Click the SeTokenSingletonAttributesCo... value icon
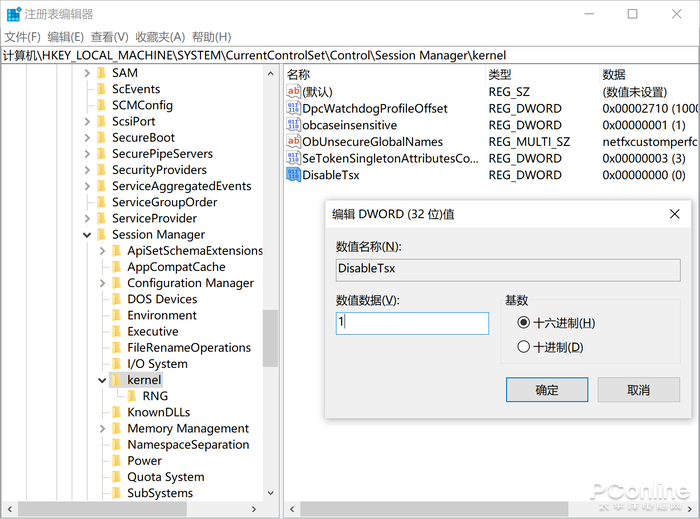Viewport: 700px width, 519px height. coord(293,158)
